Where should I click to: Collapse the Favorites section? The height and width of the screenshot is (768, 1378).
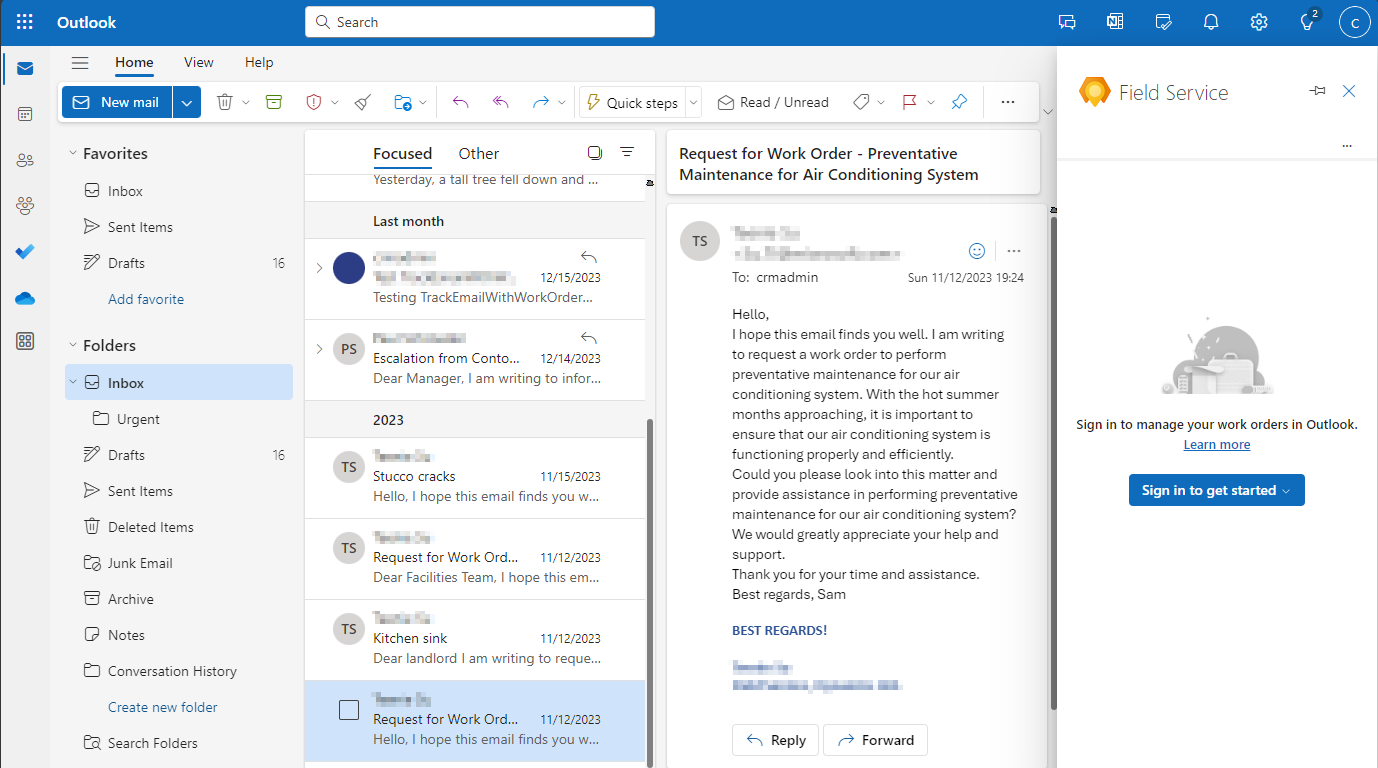tap(71, 152)
